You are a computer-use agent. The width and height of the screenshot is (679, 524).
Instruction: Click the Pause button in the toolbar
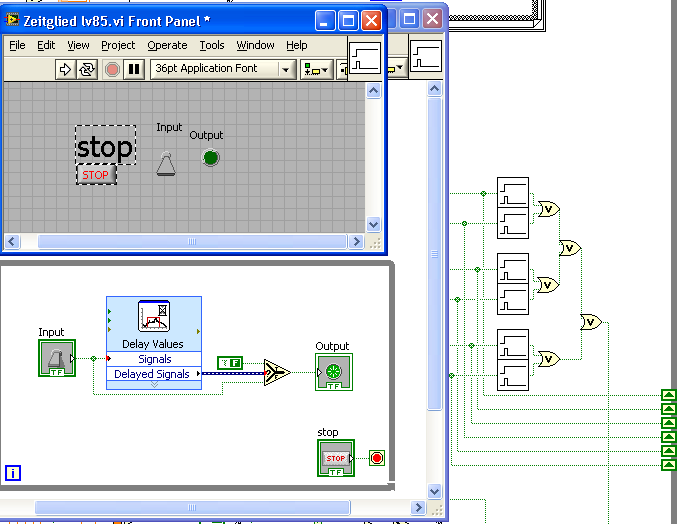coord(134,69)
